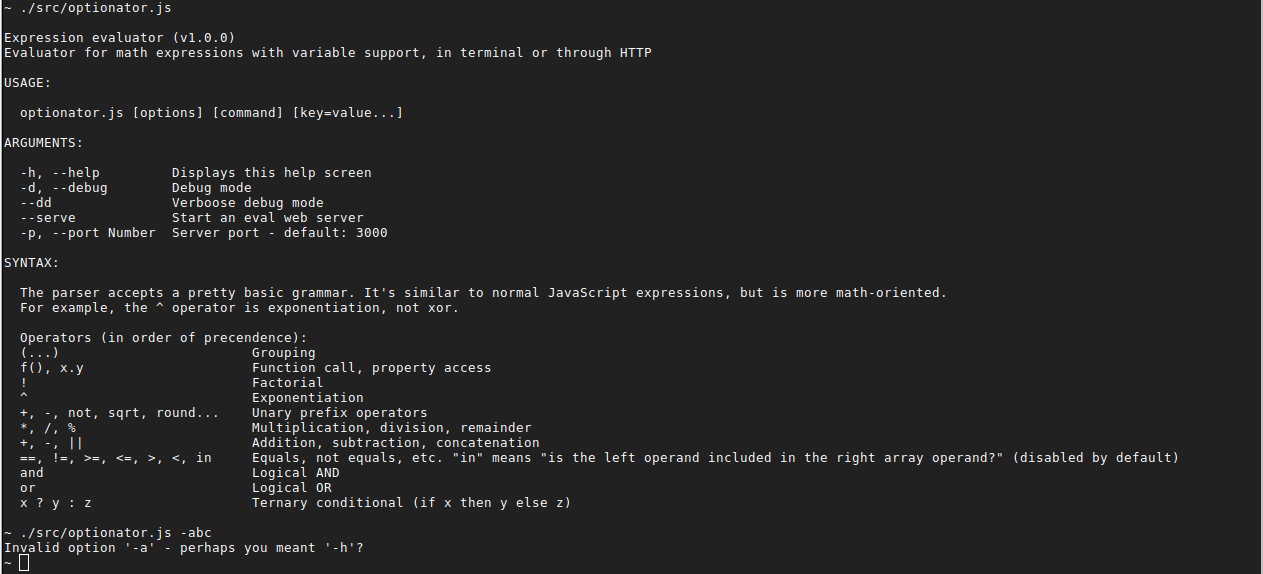
Task: Click 'Server port - default: 3000' text
Action: pyautogui.click(x=280, y=233)
